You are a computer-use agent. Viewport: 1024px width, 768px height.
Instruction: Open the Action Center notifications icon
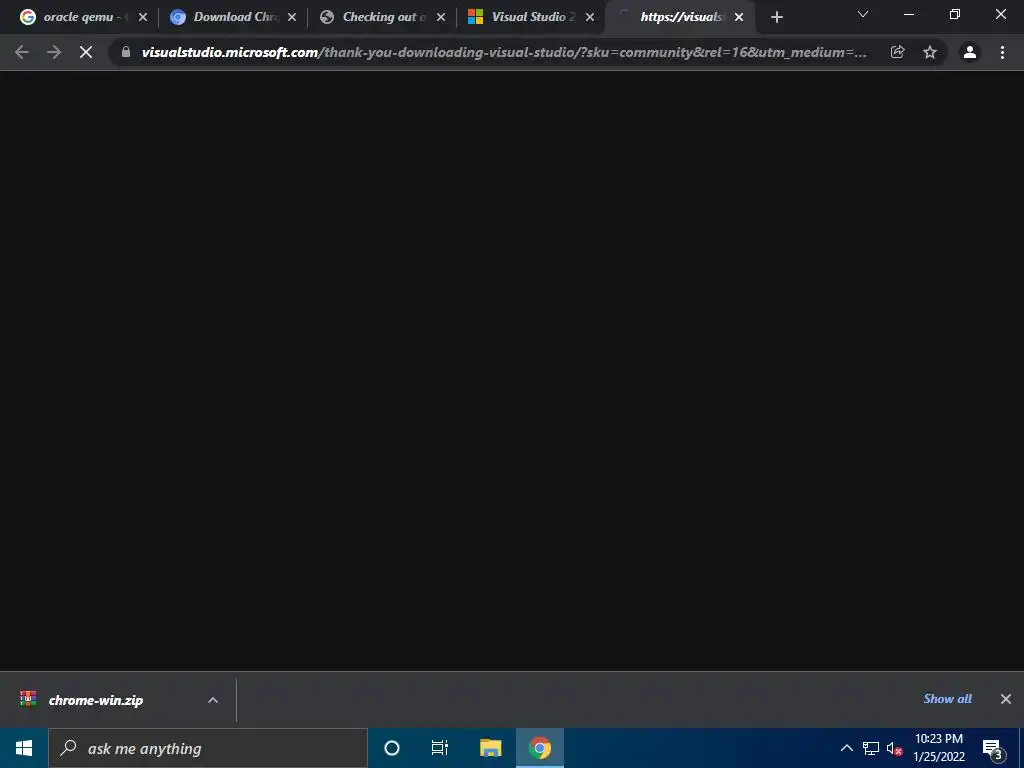(993, 749)
